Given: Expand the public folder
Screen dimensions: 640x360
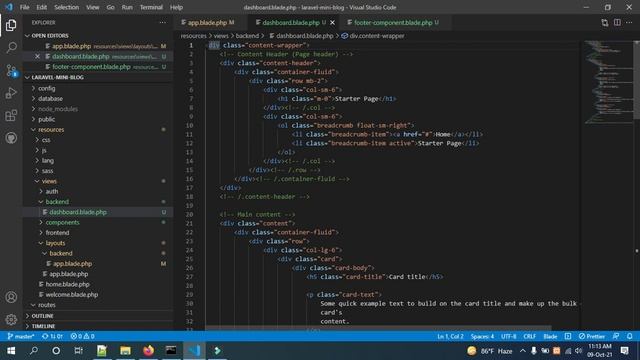Looking at the screenshot, I should point(47,119).
